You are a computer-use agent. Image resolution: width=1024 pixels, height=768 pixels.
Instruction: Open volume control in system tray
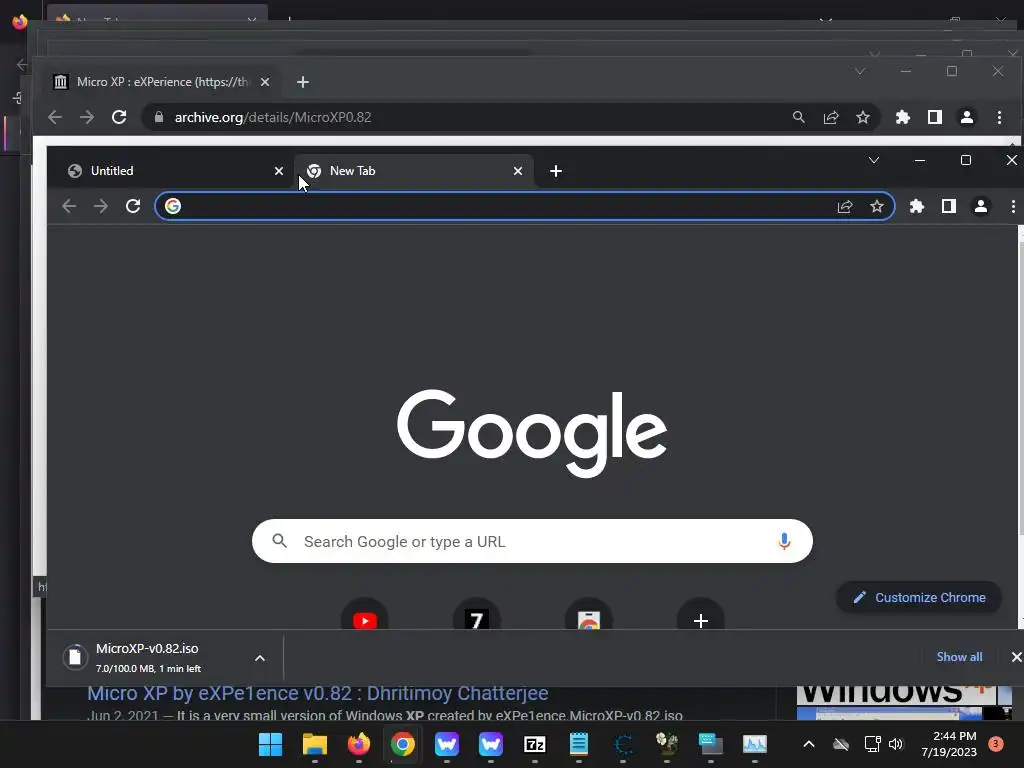(896, 744)
